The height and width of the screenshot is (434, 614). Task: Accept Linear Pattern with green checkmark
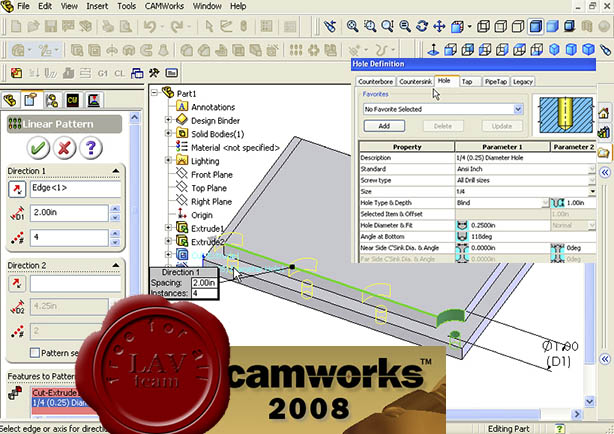click(x=38, y=148)
